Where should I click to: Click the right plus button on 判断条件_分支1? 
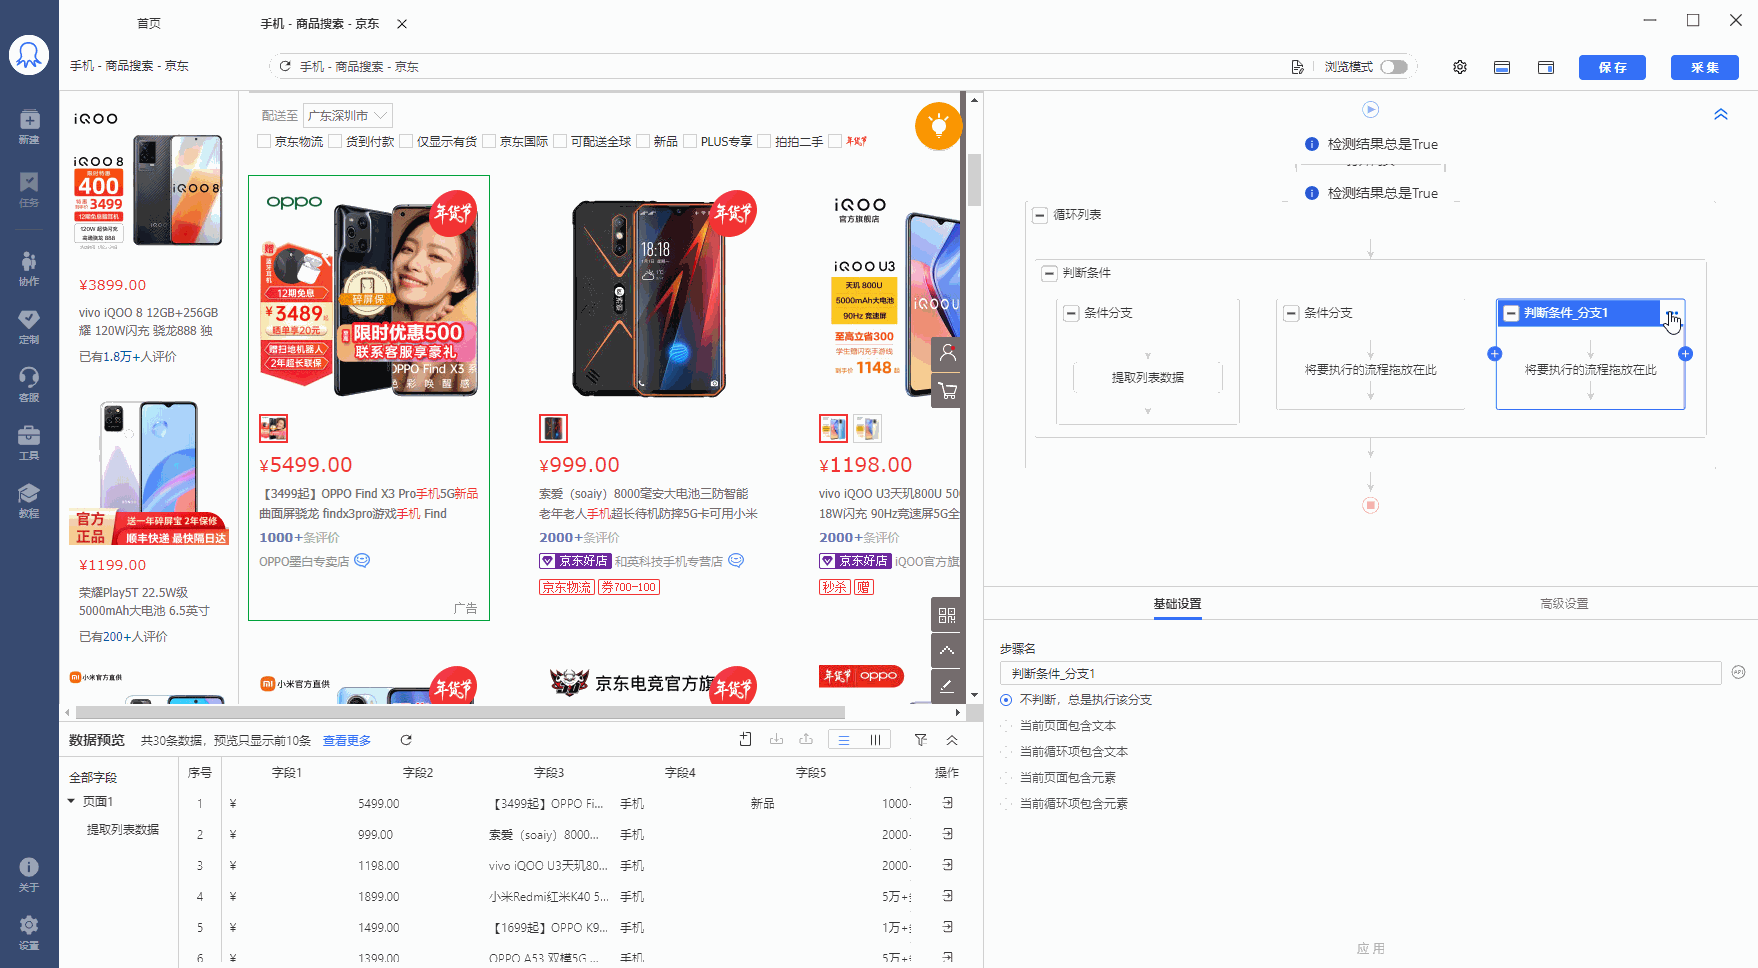pyautogui.click(x=1685, y=354)
